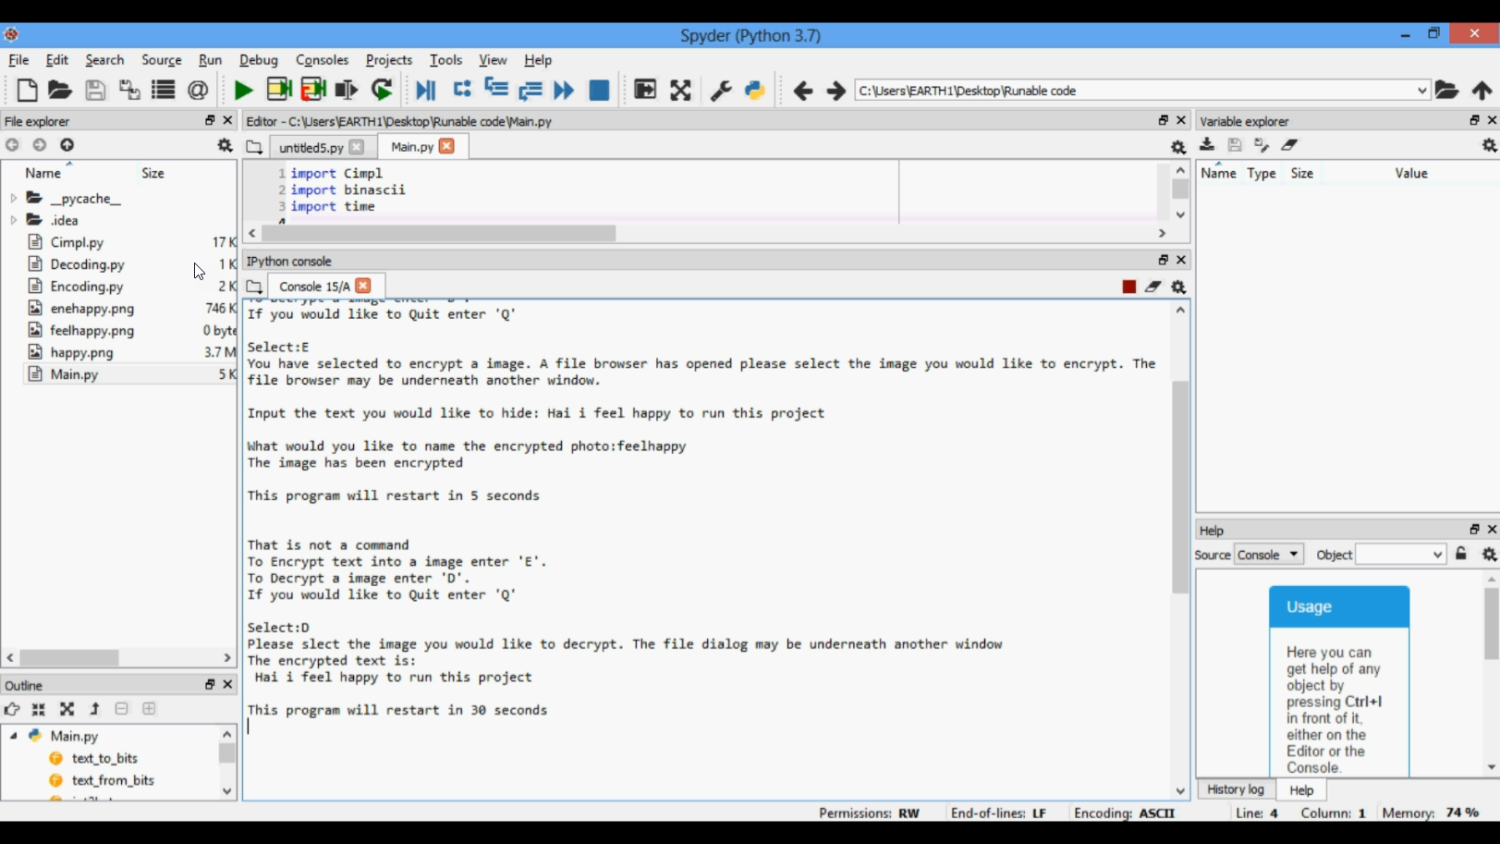
Task: Open the Source Console dropdown in Help
Action: [x=1268, y=554]
